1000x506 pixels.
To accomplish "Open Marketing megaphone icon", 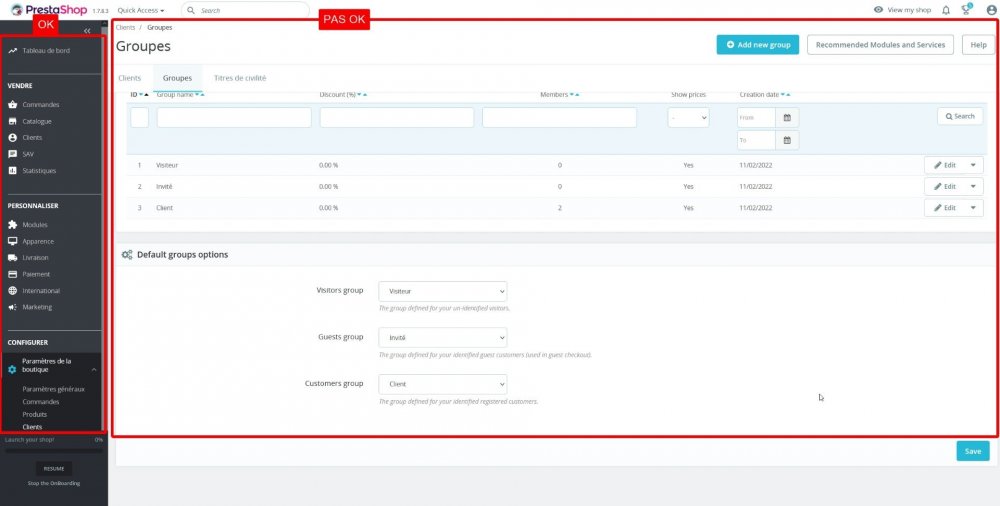I will click(x=12, y=308).
